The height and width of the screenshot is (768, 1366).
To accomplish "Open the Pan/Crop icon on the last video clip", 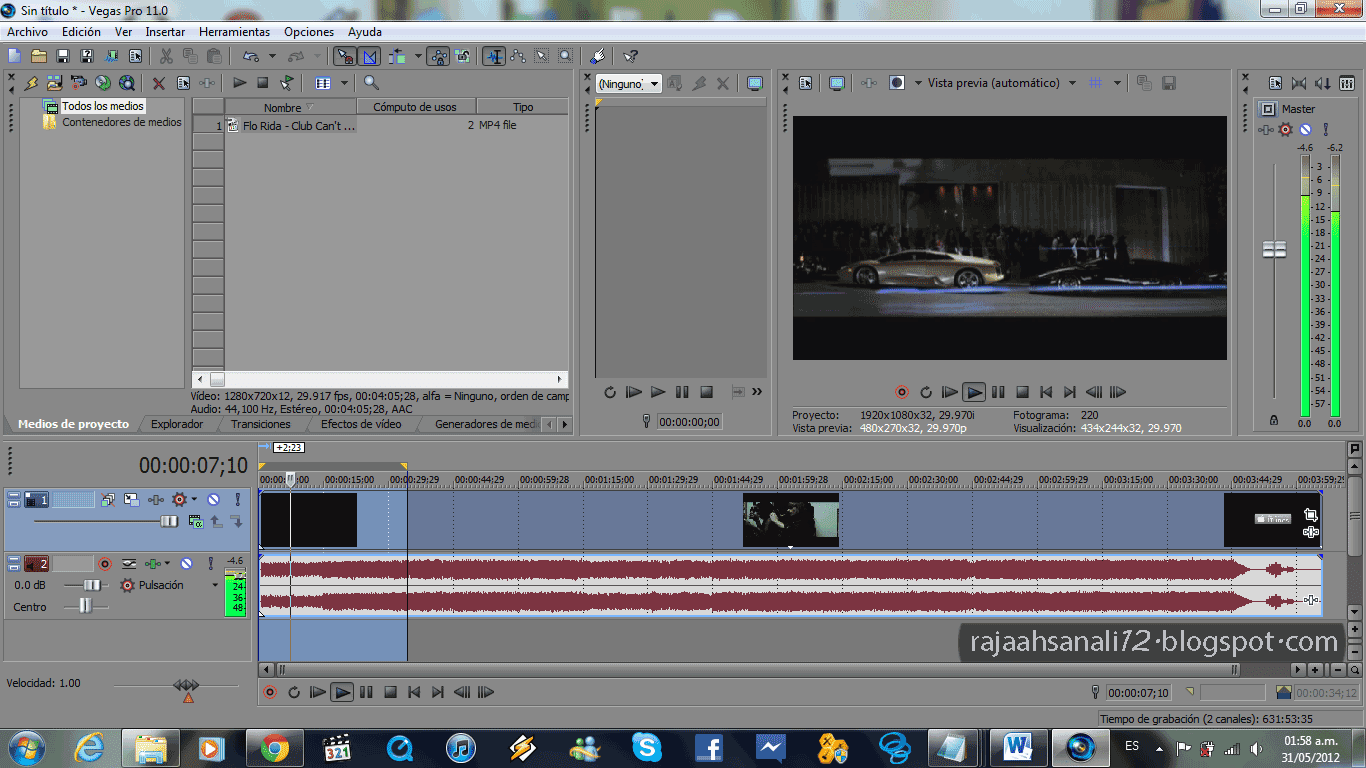I will [x=1310, y=515].
